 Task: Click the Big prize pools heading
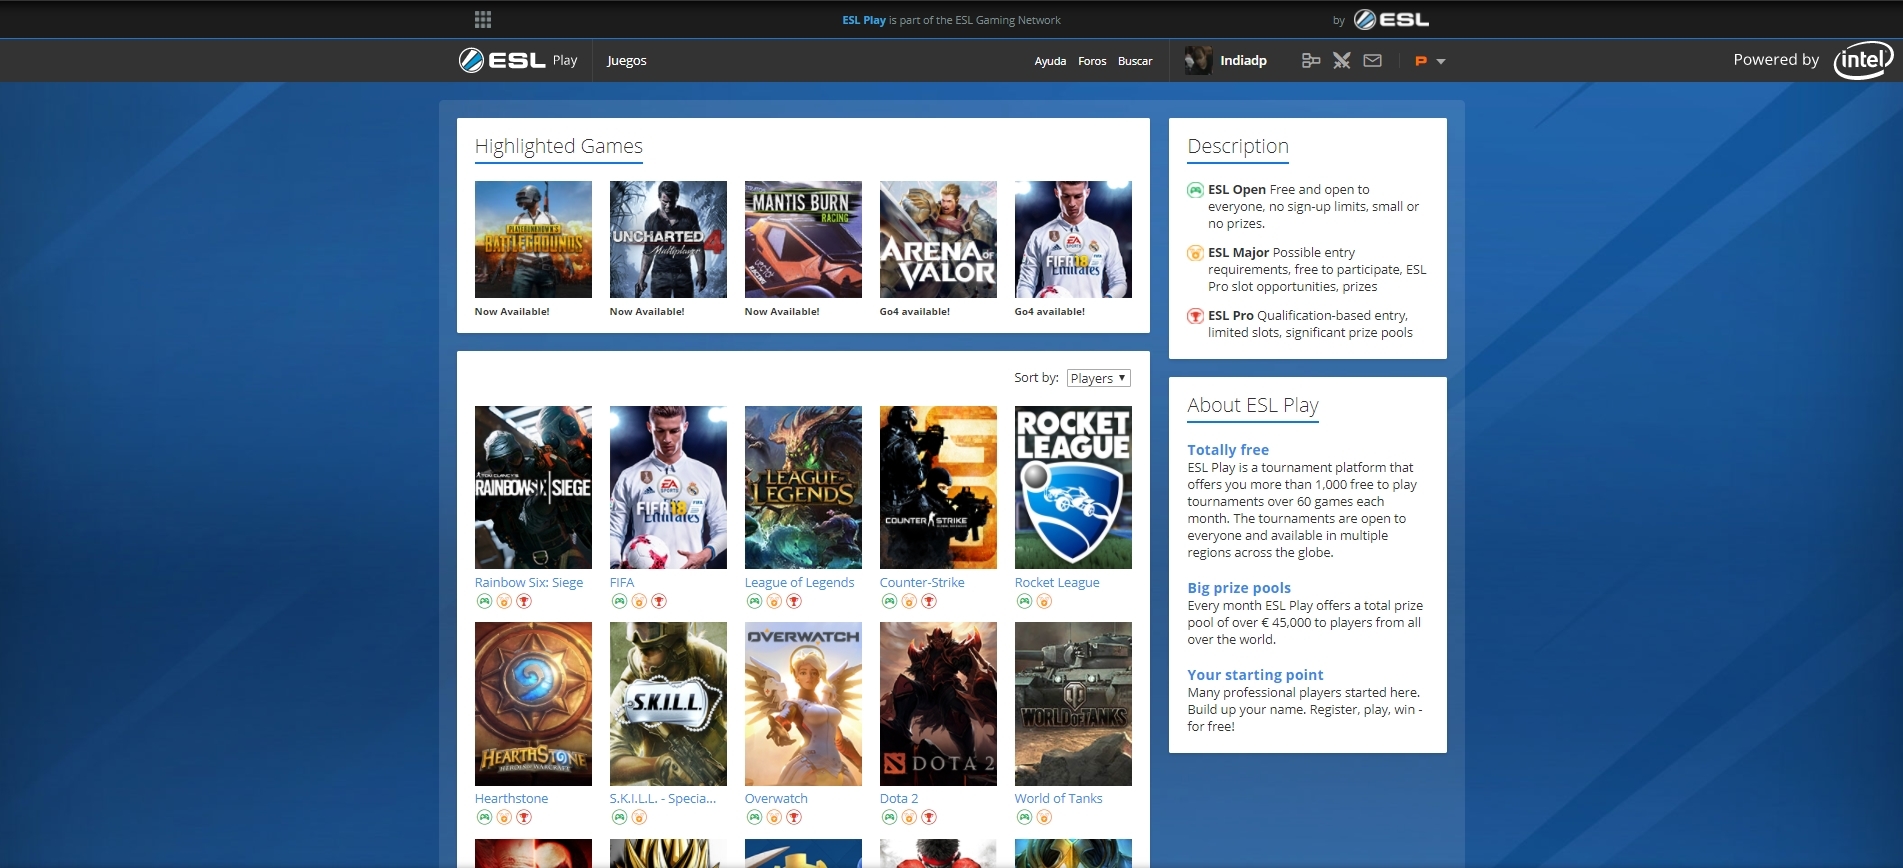pos(1239,588)
